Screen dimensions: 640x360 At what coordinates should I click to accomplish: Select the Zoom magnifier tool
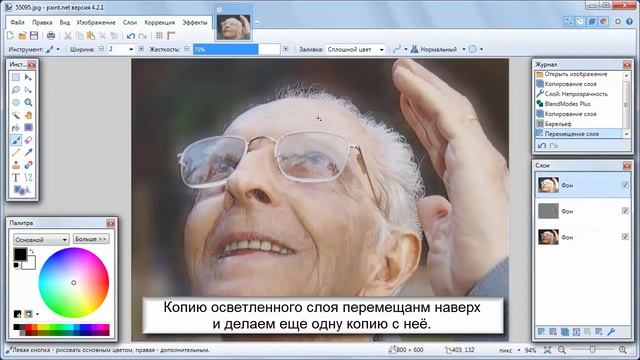click(28, 102)
